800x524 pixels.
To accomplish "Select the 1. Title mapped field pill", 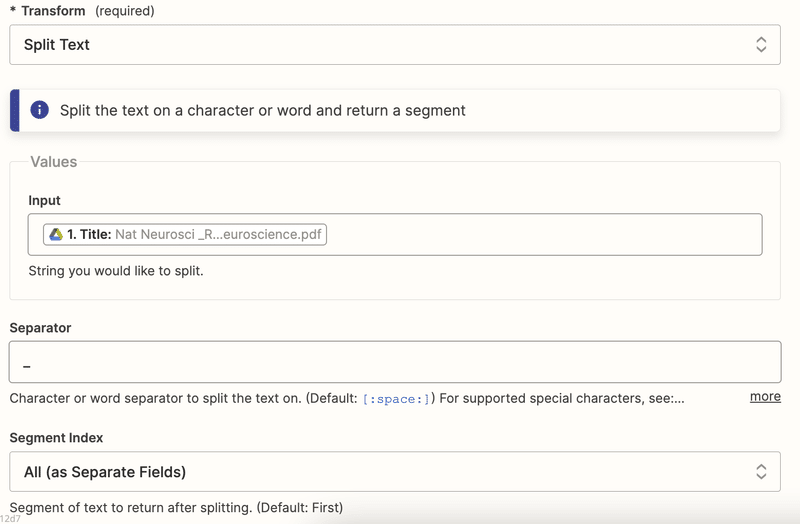I will (x=185, y=234).
